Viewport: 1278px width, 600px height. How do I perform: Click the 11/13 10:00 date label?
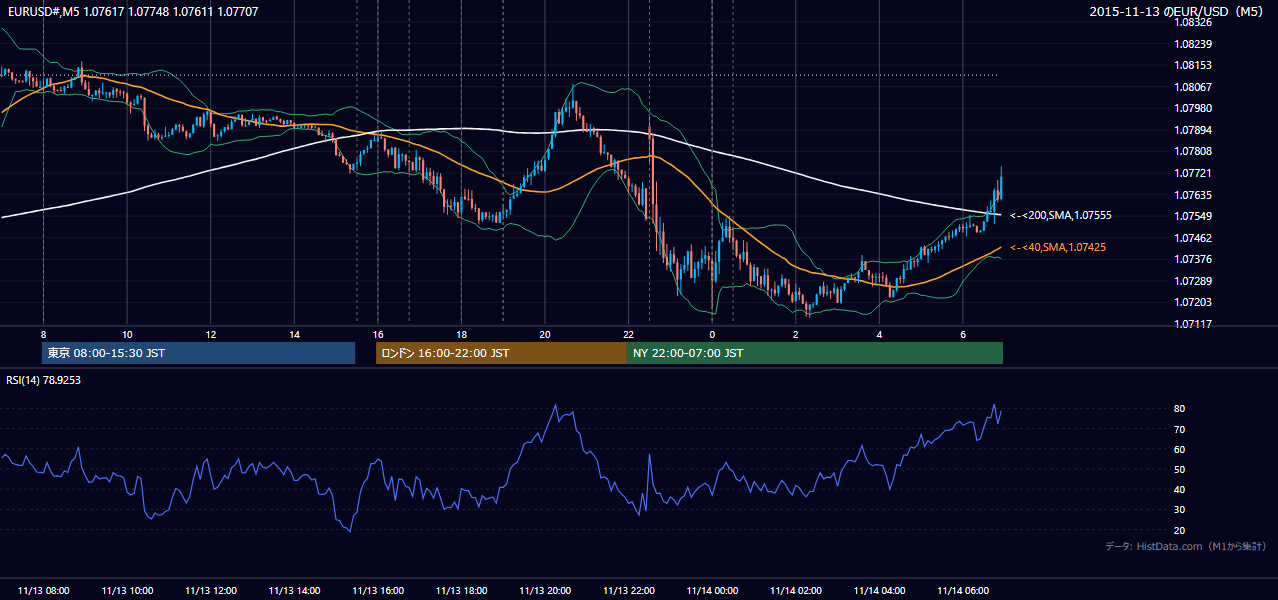point(127,591)
